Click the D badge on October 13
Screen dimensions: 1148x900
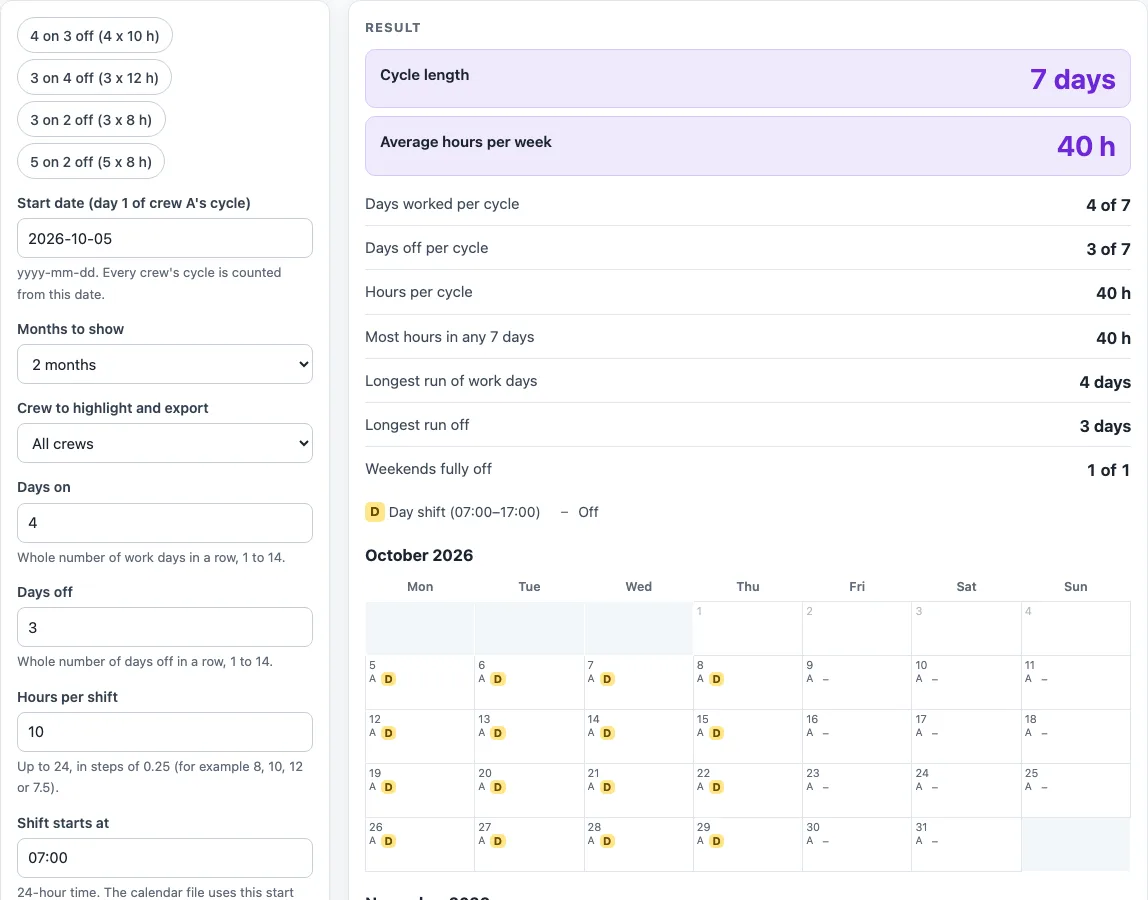tap(498, 733)
